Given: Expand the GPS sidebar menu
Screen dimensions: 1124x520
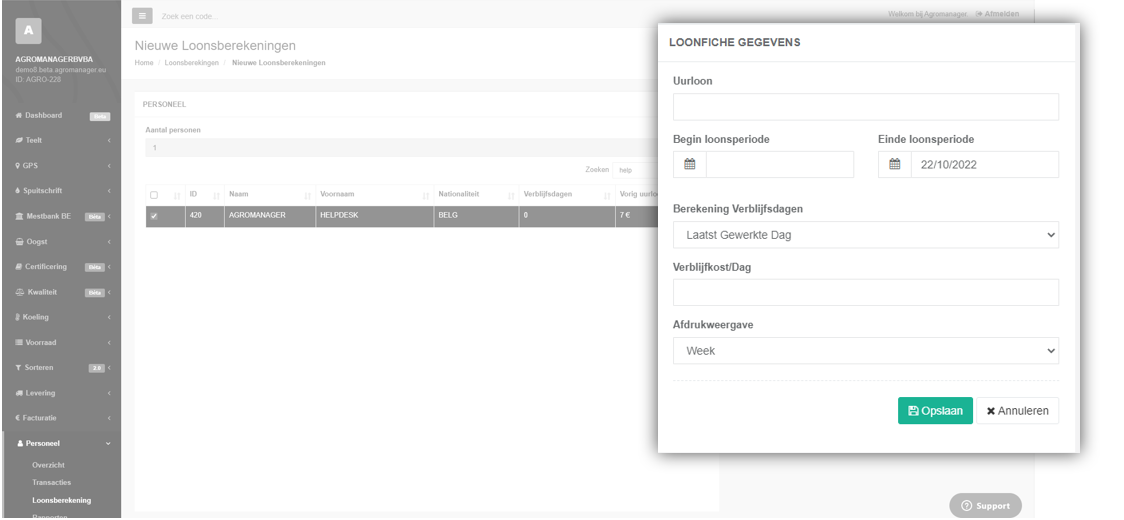Looking at the screenshot, I should pyautogui.click(x=61, y=166).
